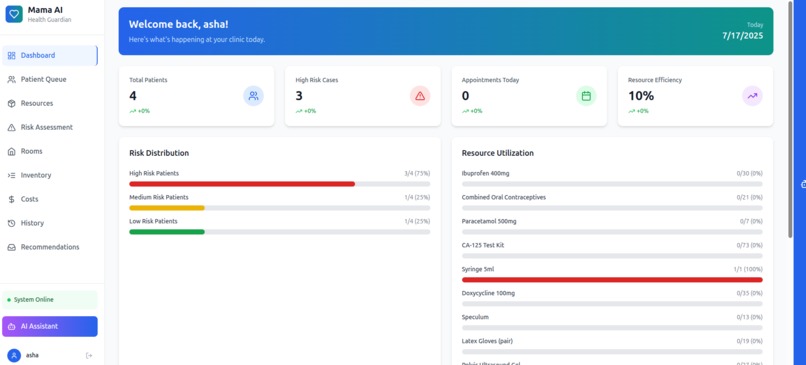Click the robot icon on right edge panel
The image size is (806, 365).
803,184
